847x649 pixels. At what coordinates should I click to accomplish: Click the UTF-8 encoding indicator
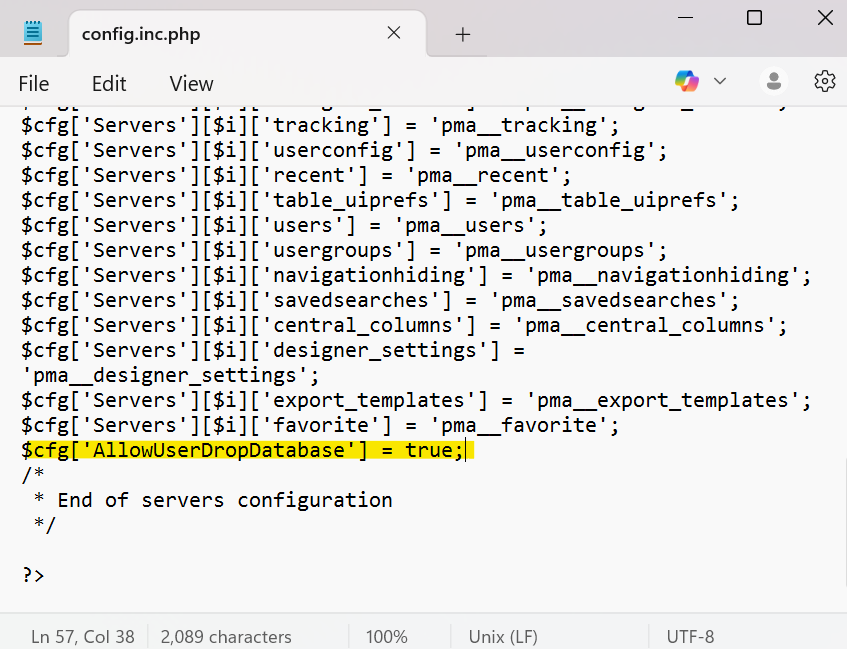point(690,637)
